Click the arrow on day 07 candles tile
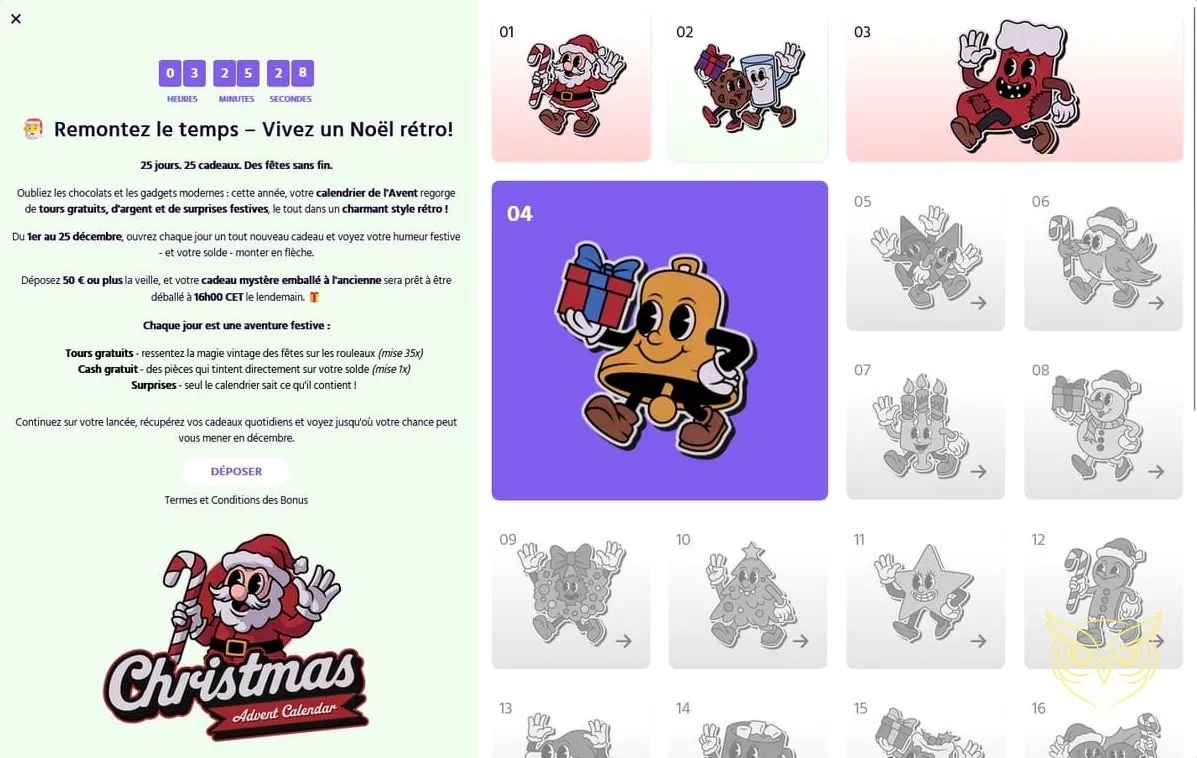 click(x=979, y=472)
